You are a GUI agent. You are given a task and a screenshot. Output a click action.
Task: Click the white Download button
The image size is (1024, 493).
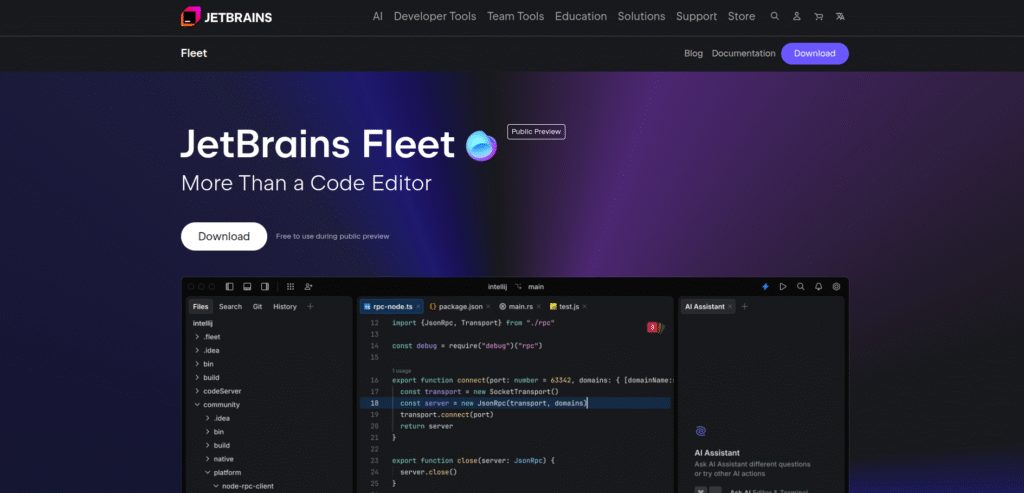[x=224, y=236]
